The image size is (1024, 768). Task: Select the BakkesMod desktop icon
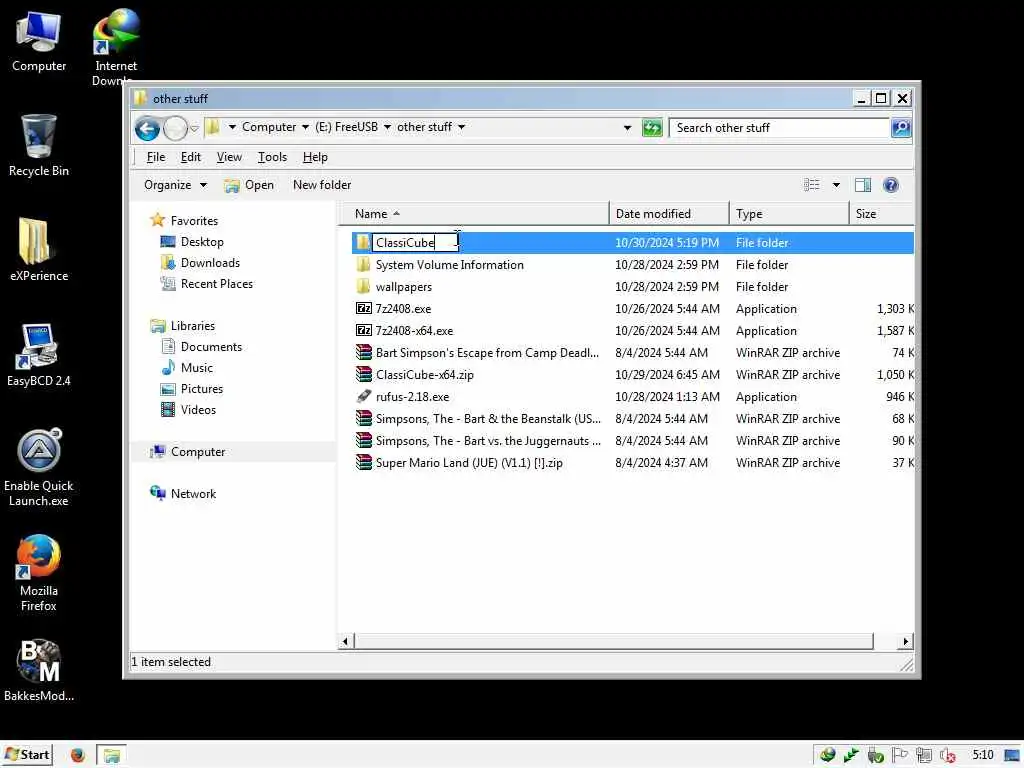[39, 670]
